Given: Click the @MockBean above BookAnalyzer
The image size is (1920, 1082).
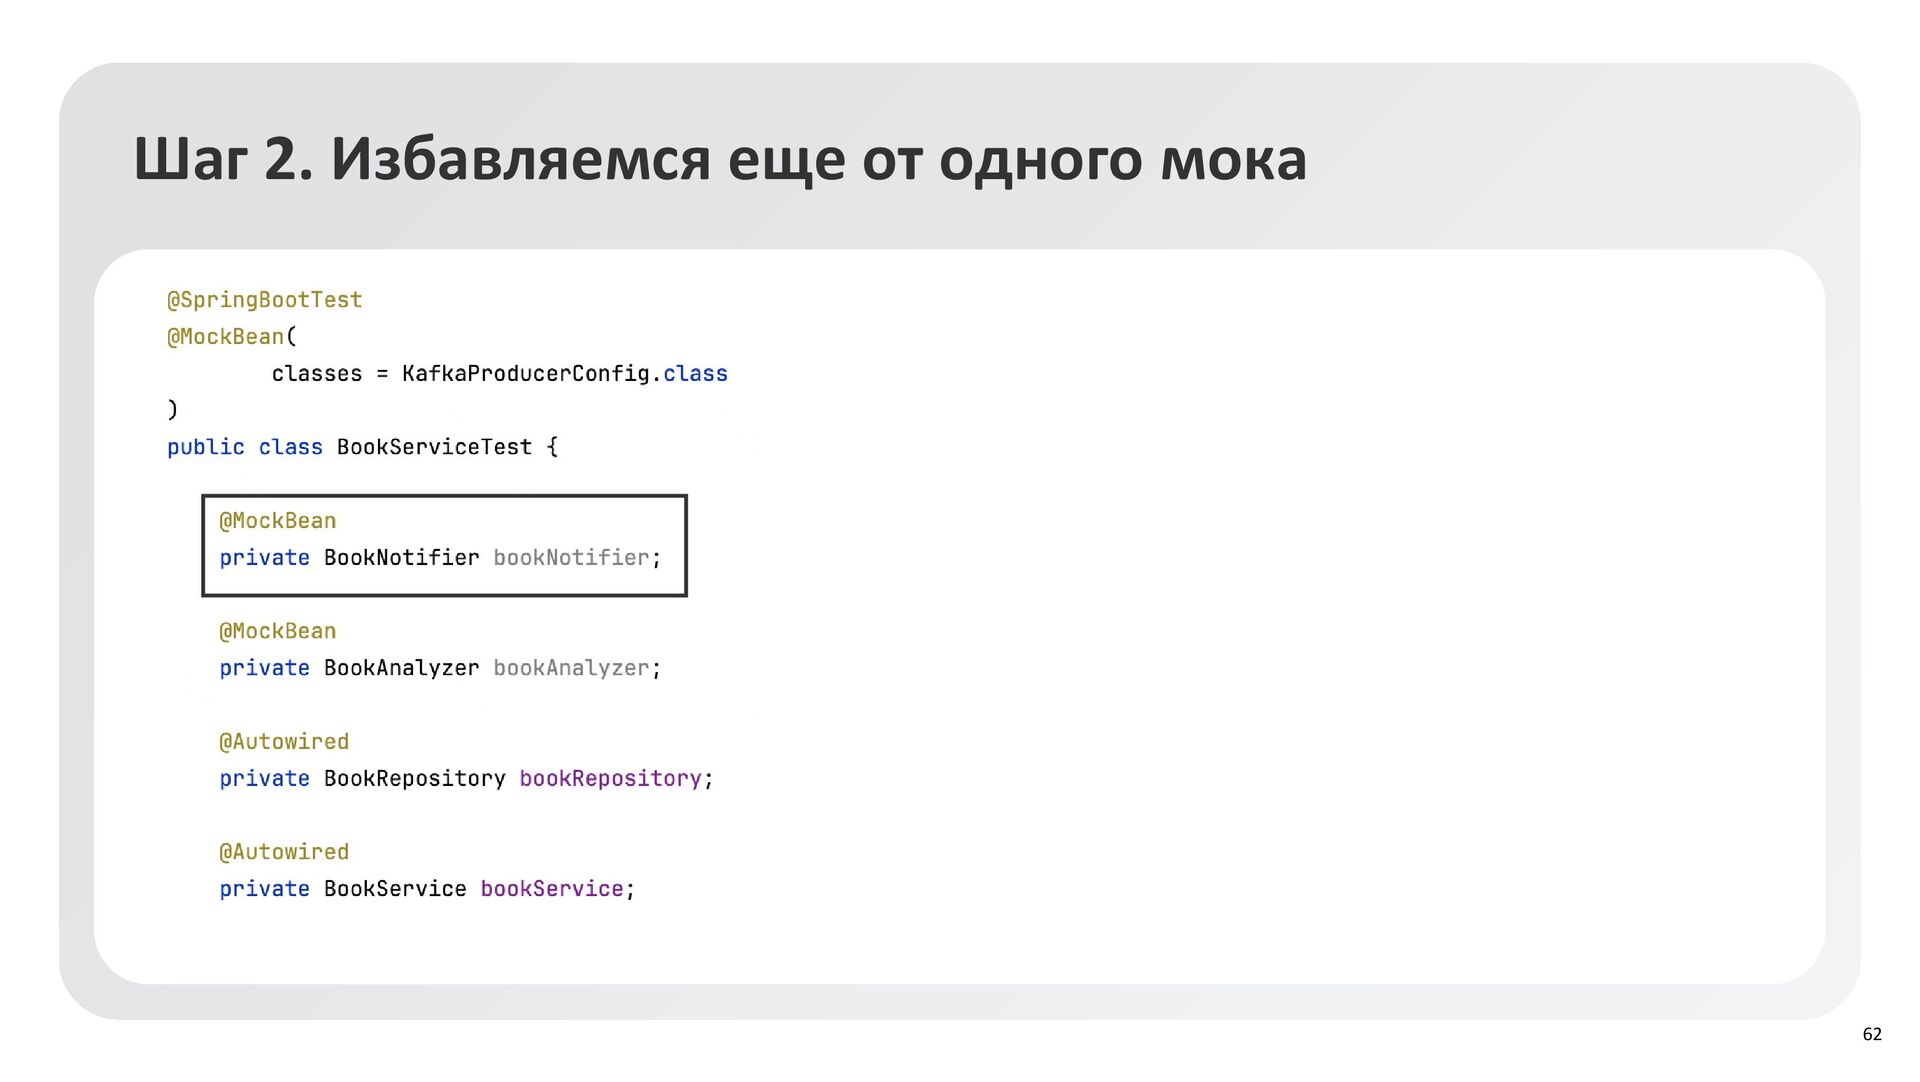Looking at the screenshot, I should click(277, 632).
